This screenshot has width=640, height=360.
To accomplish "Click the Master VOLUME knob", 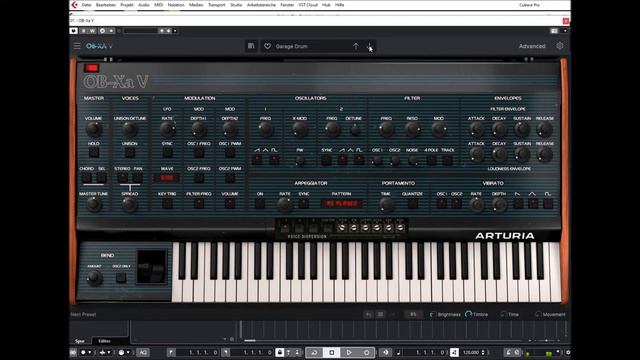I will click(94, 129).
